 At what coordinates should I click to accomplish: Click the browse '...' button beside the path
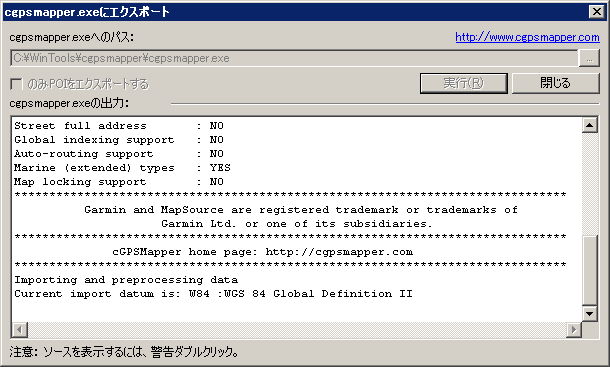[x=589, y=58]
